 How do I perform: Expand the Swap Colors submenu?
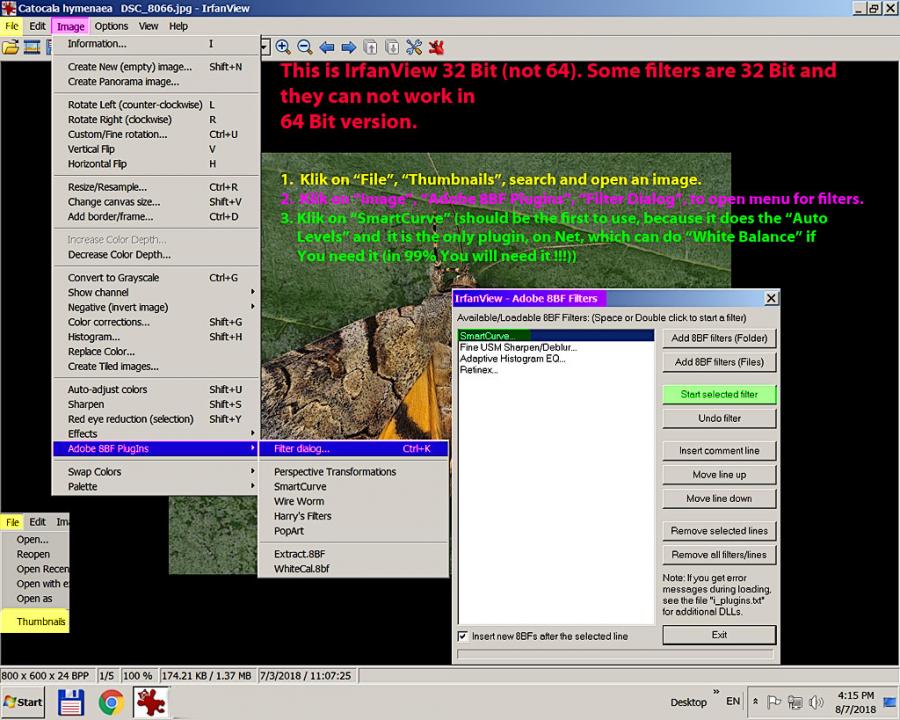click(156, 472)
